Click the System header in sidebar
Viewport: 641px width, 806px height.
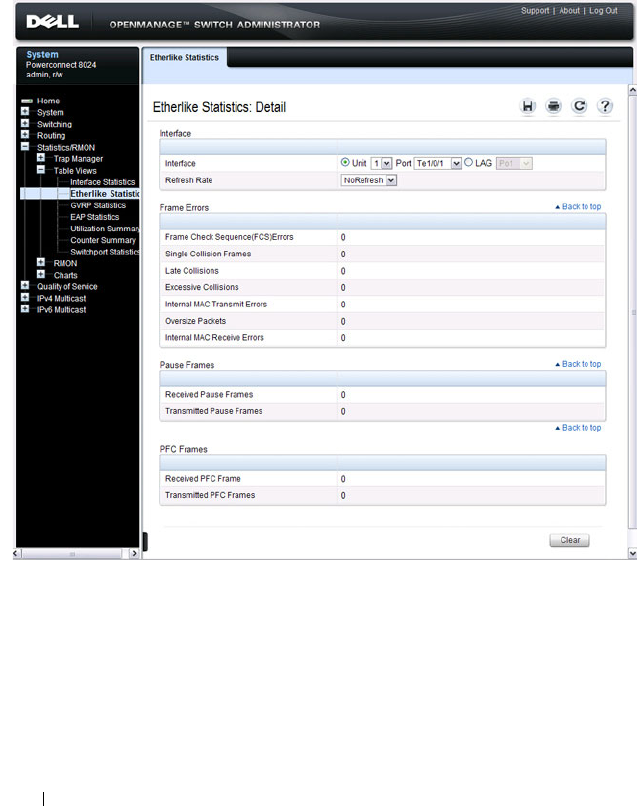[x=42, y=54]
